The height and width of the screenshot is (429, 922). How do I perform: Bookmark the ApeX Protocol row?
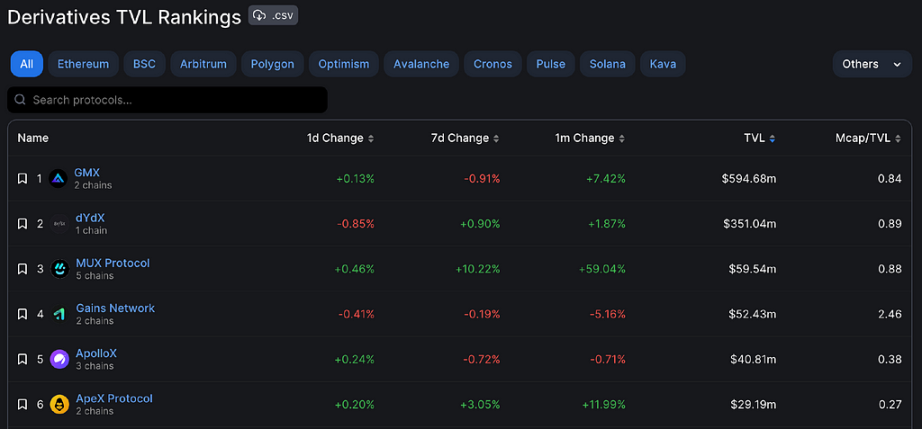coord(22,404)
